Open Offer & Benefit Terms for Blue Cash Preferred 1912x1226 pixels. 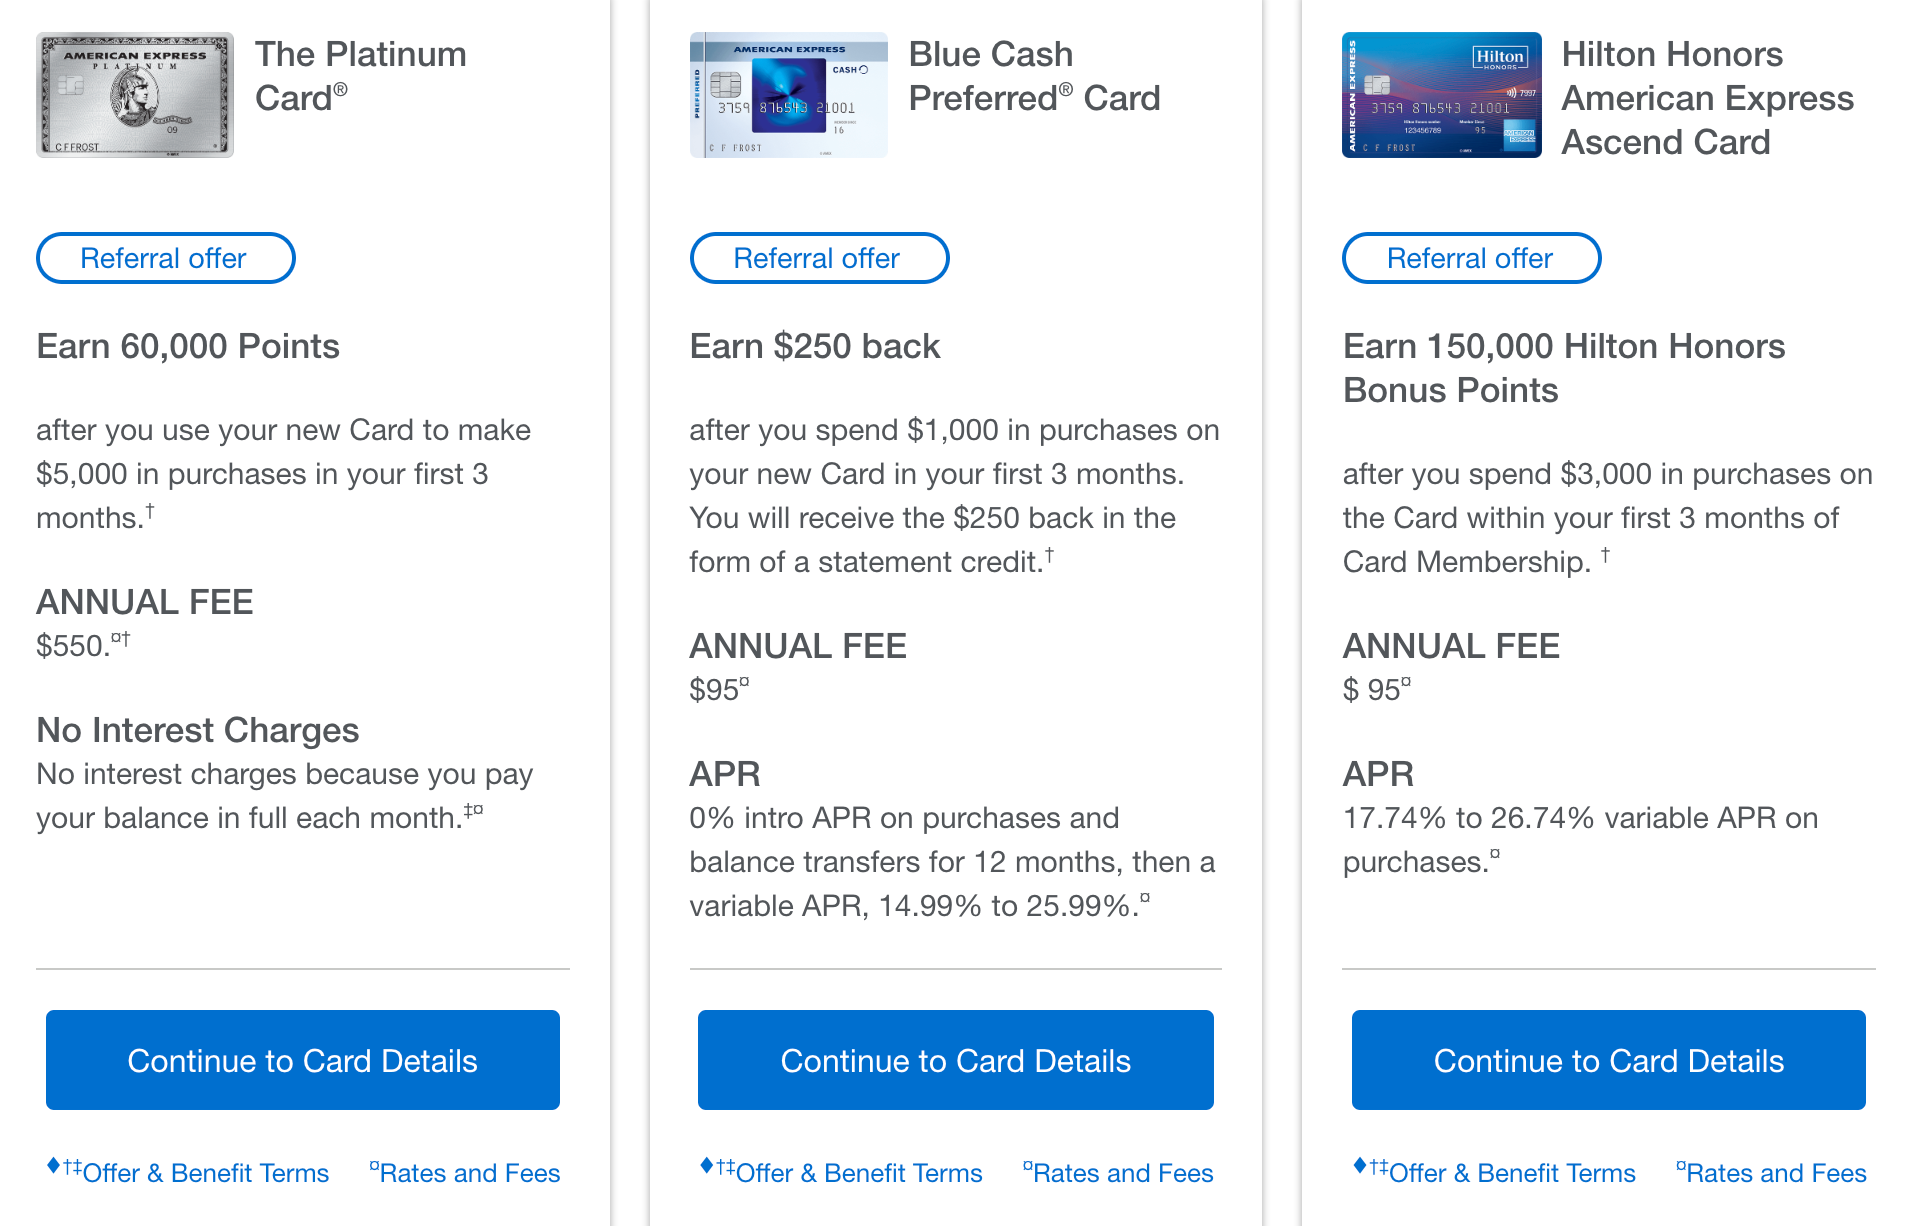pyautogui.click(x=858, y=1173)
